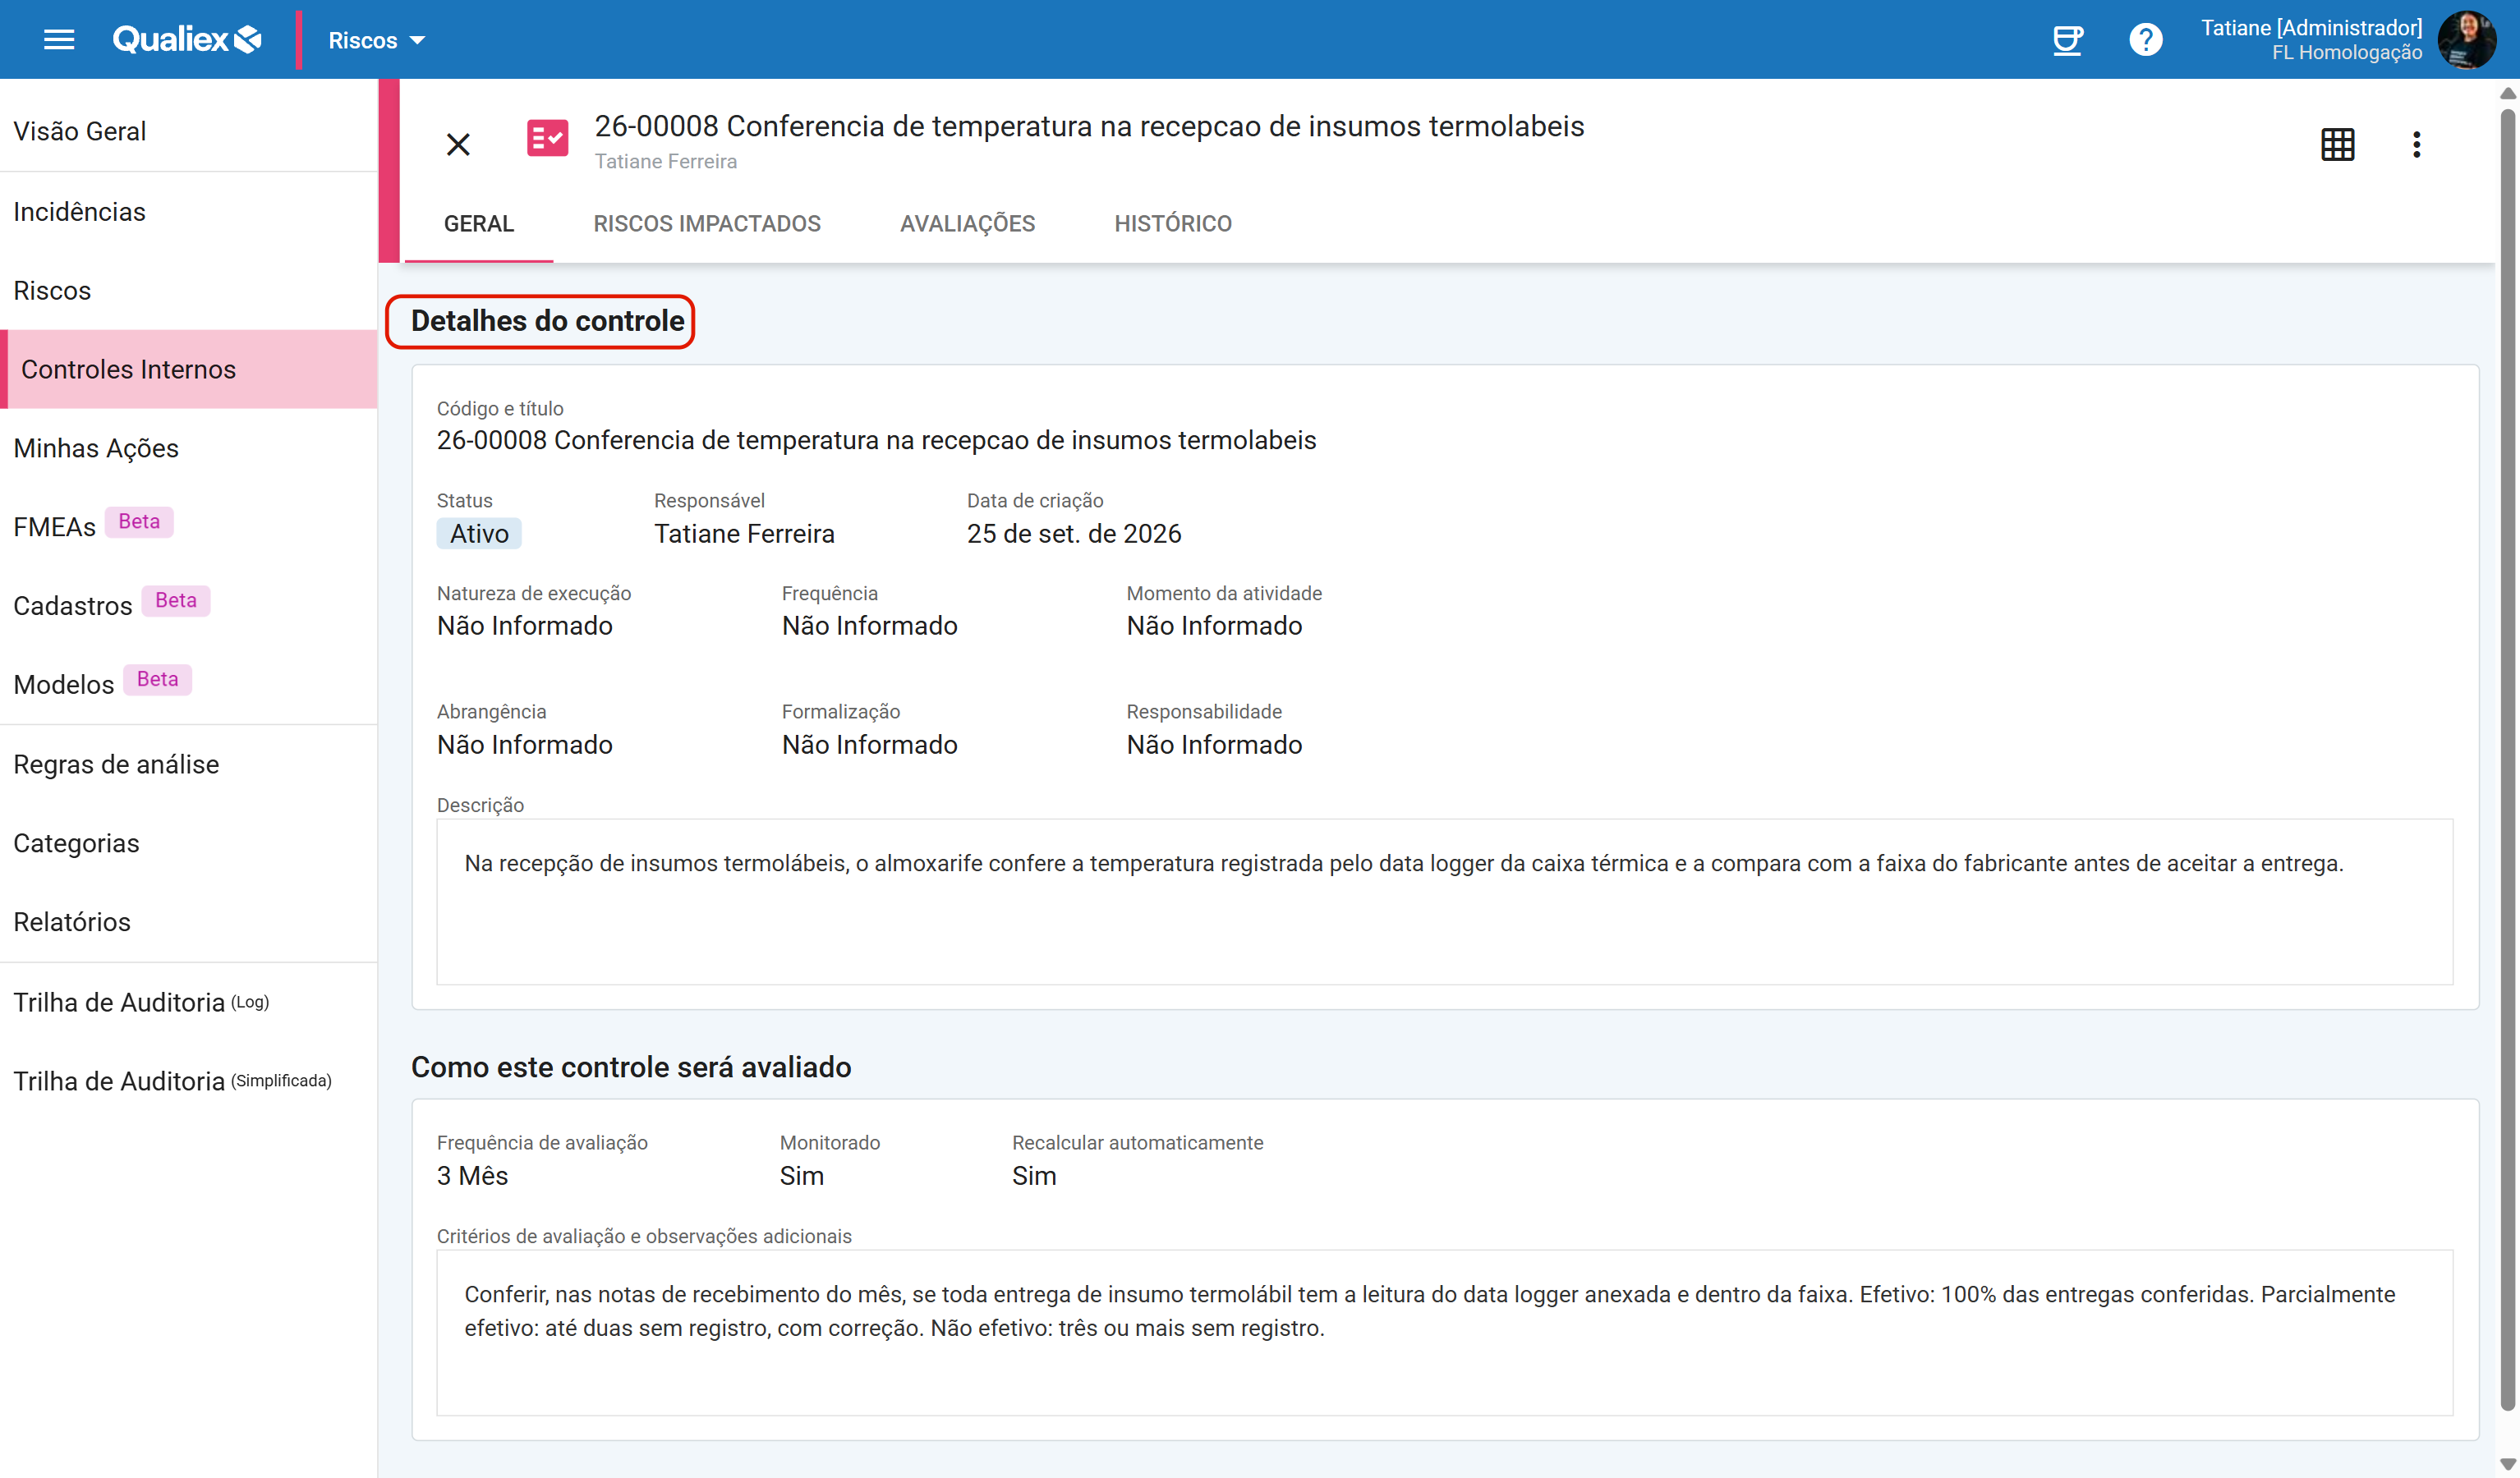This screenshot has width=2520, height=1478.
Task: Switch to the Avaliações tab
Action: [x=967, y=223]
